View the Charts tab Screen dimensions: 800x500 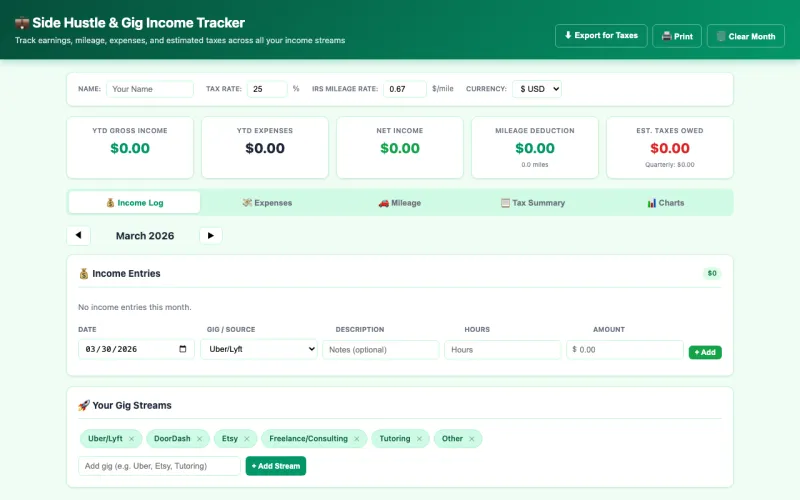[x=665, y=203]
